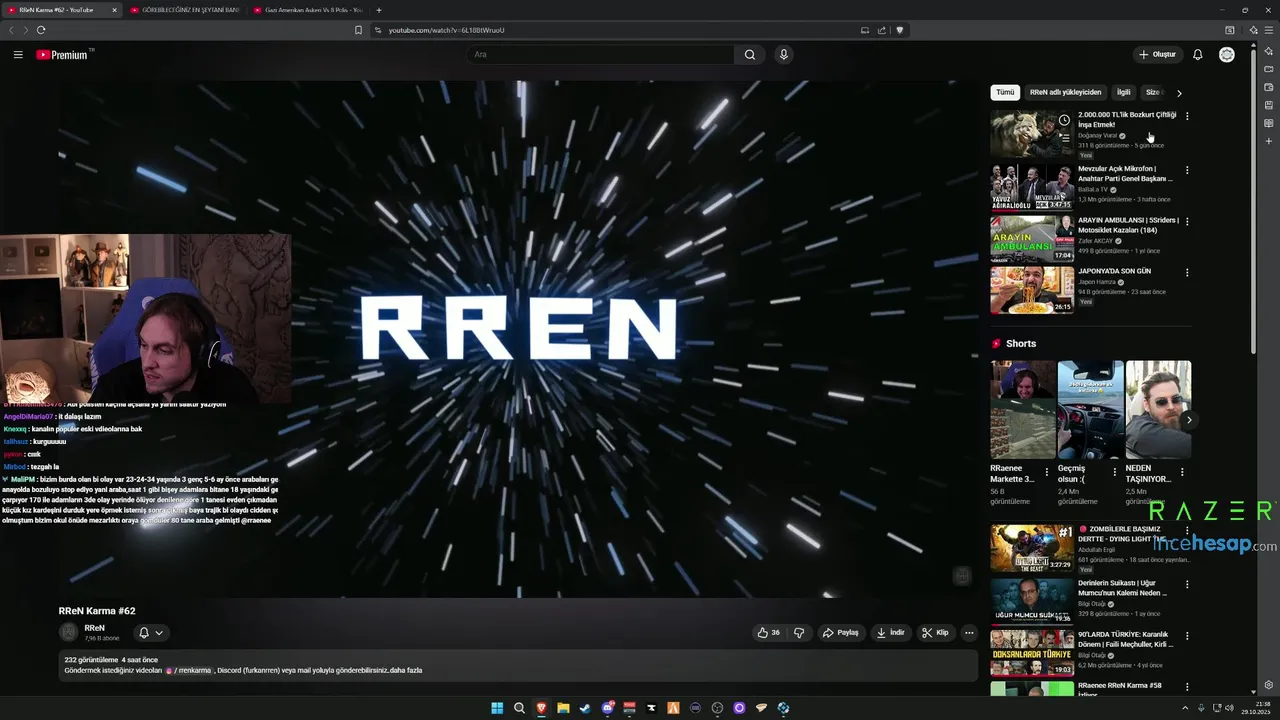Show more filter chips with arrow
Image resolution: width=1280 pixels, height=720 pixels.
(1179, 93)
